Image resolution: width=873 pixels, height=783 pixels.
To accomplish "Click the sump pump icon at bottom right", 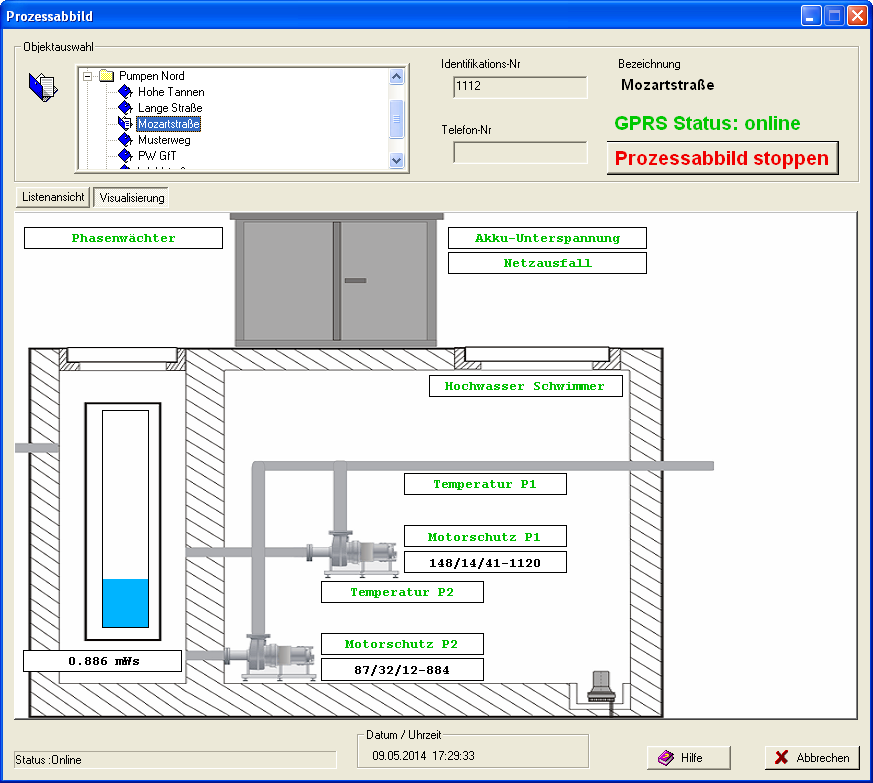I will point(600,686).
